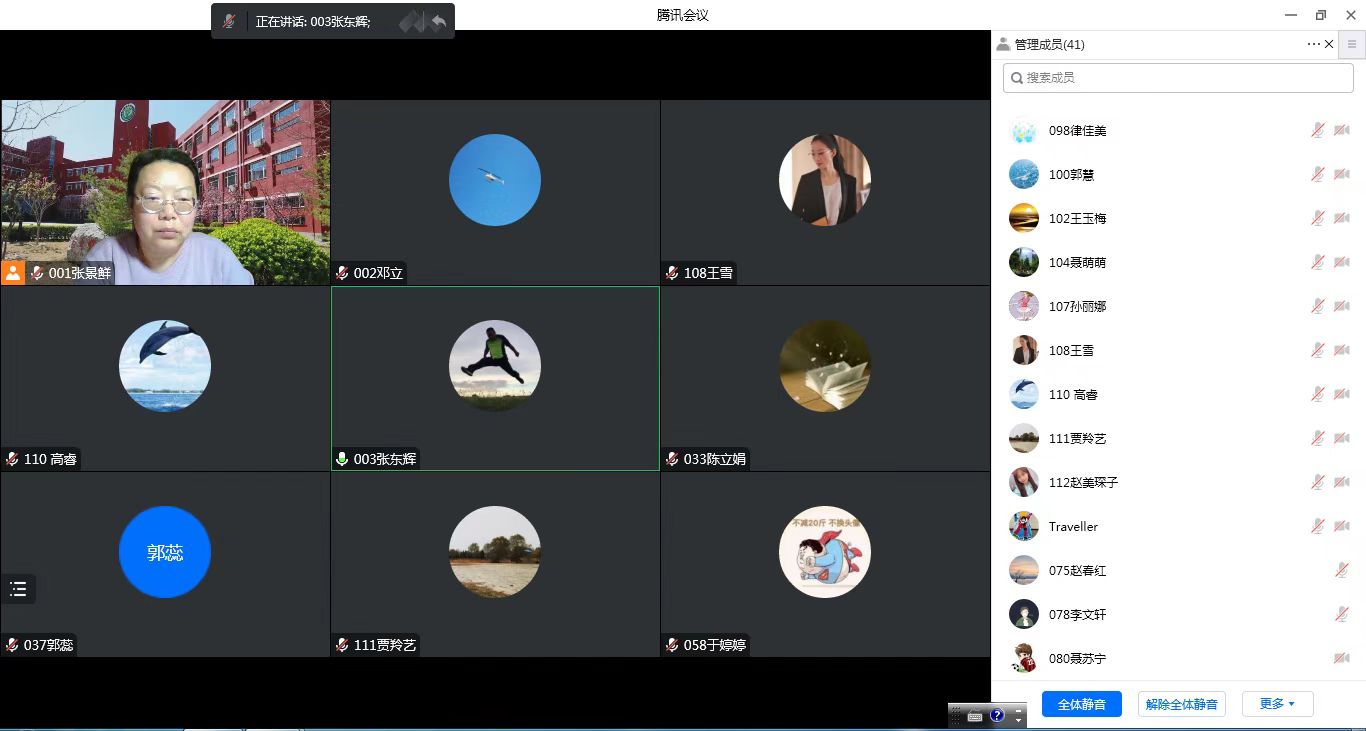1366x731 pixels.
Task: Click the keyboard icon in the input language bar
Action: (x=975, y=715)
